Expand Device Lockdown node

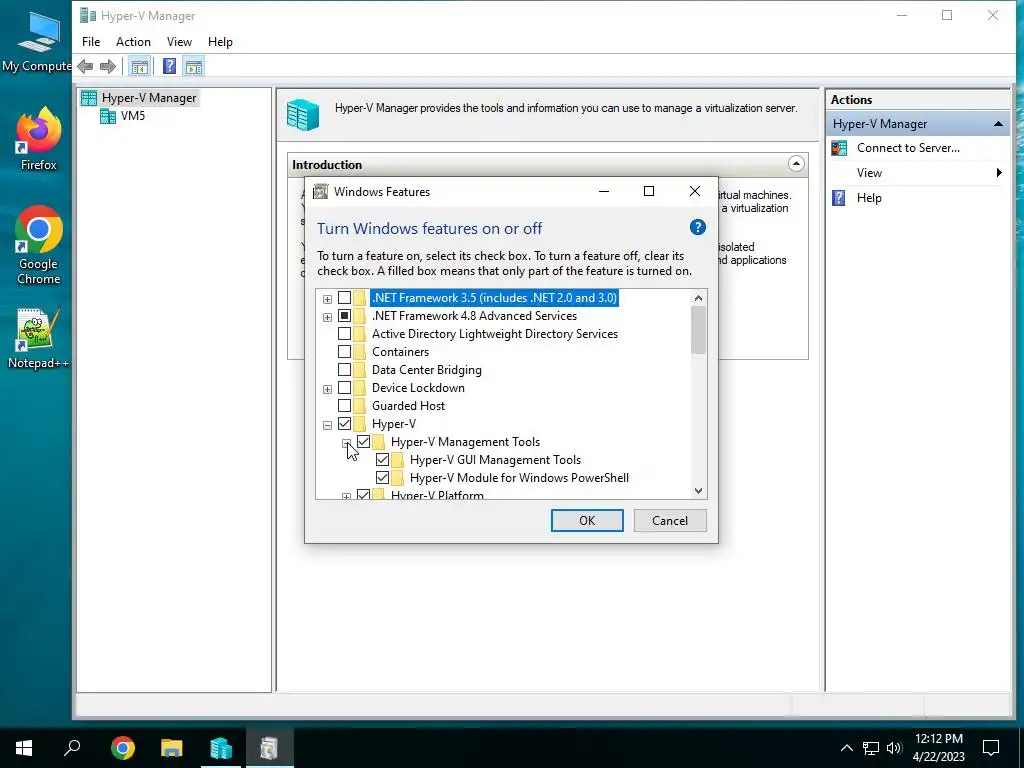click(x=327, y=389)
